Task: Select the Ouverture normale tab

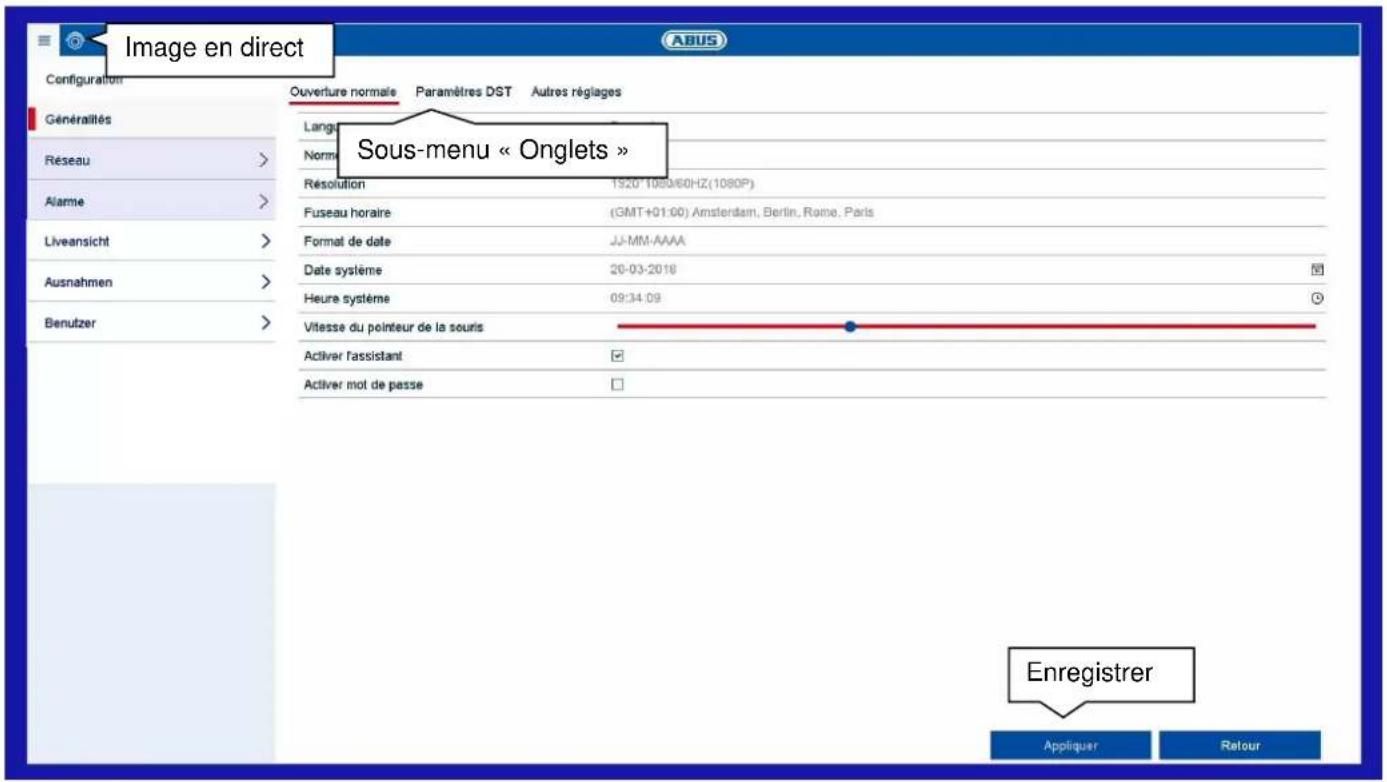Action: coord(343,92)
